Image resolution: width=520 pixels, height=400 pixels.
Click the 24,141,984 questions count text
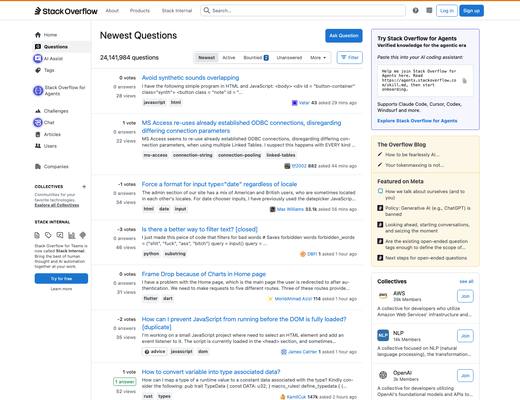[129, 58]
